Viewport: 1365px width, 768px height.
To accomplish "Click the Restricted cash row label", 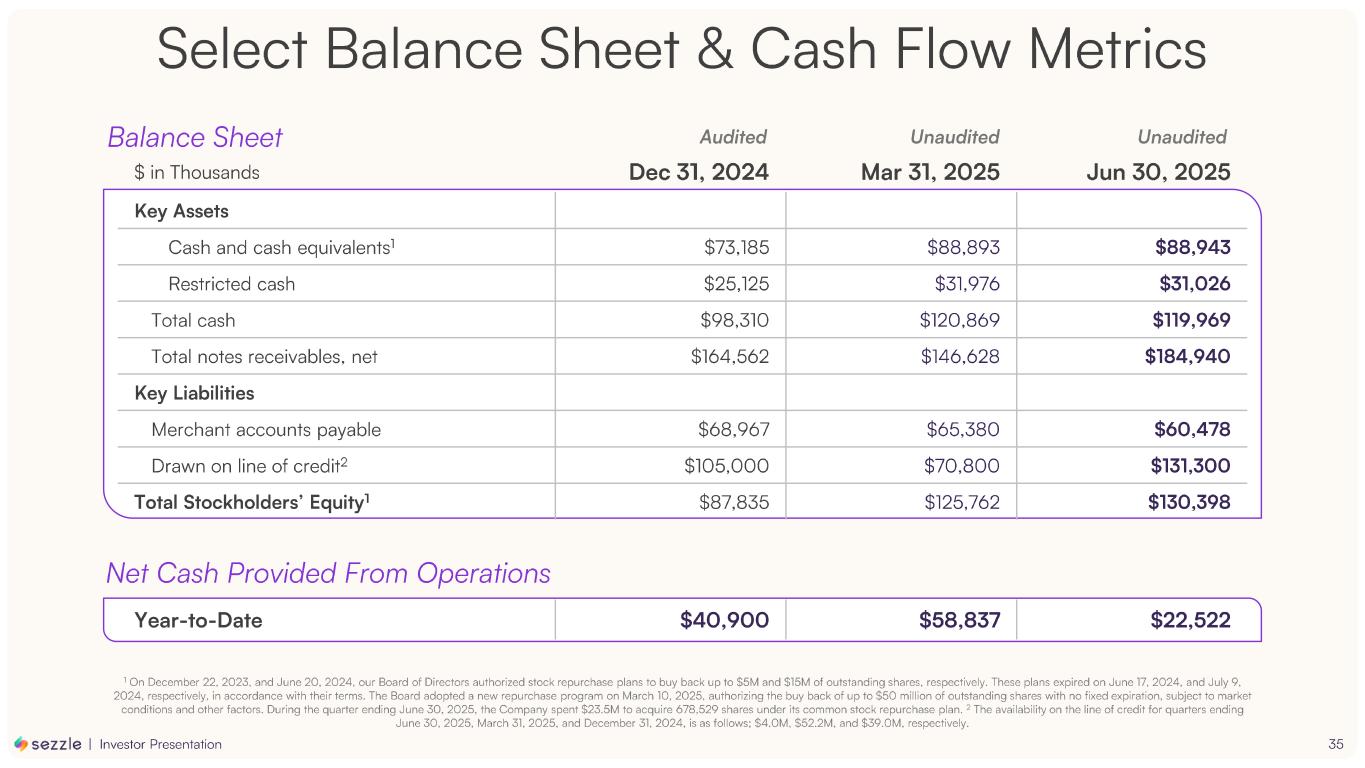I will tap(232, 284).
